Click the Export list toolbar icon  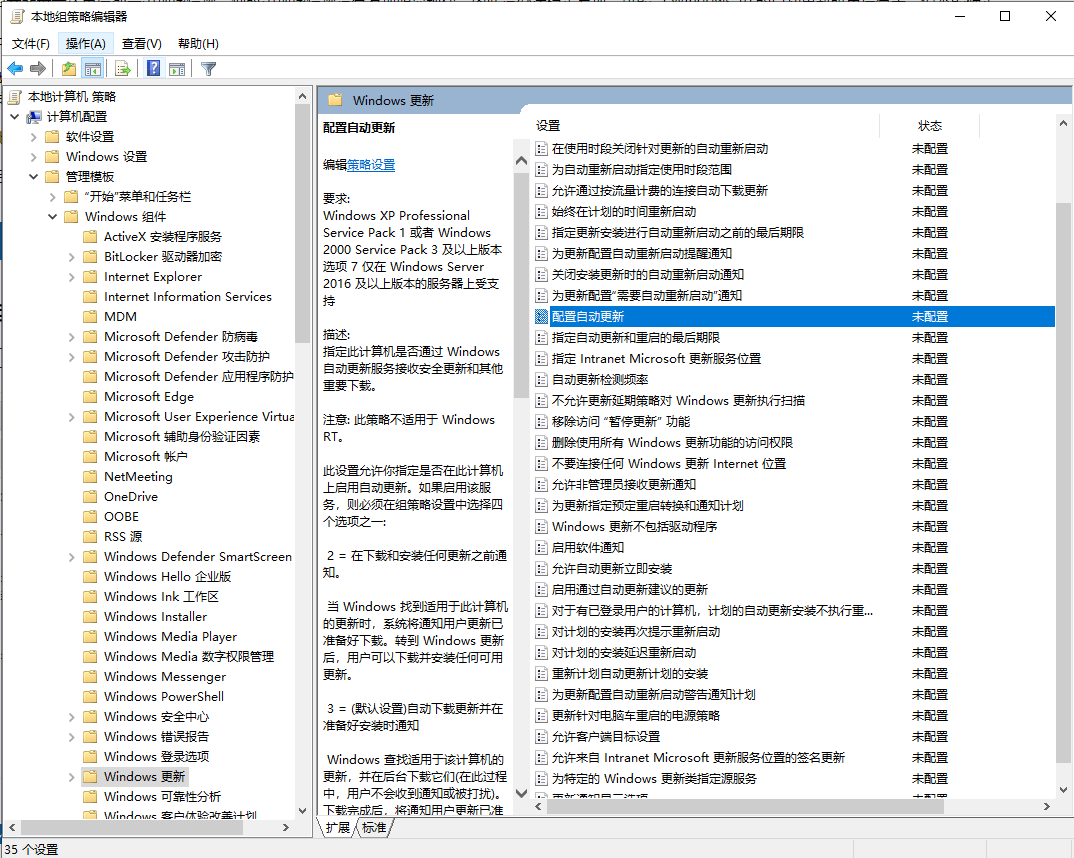(123, 68)
